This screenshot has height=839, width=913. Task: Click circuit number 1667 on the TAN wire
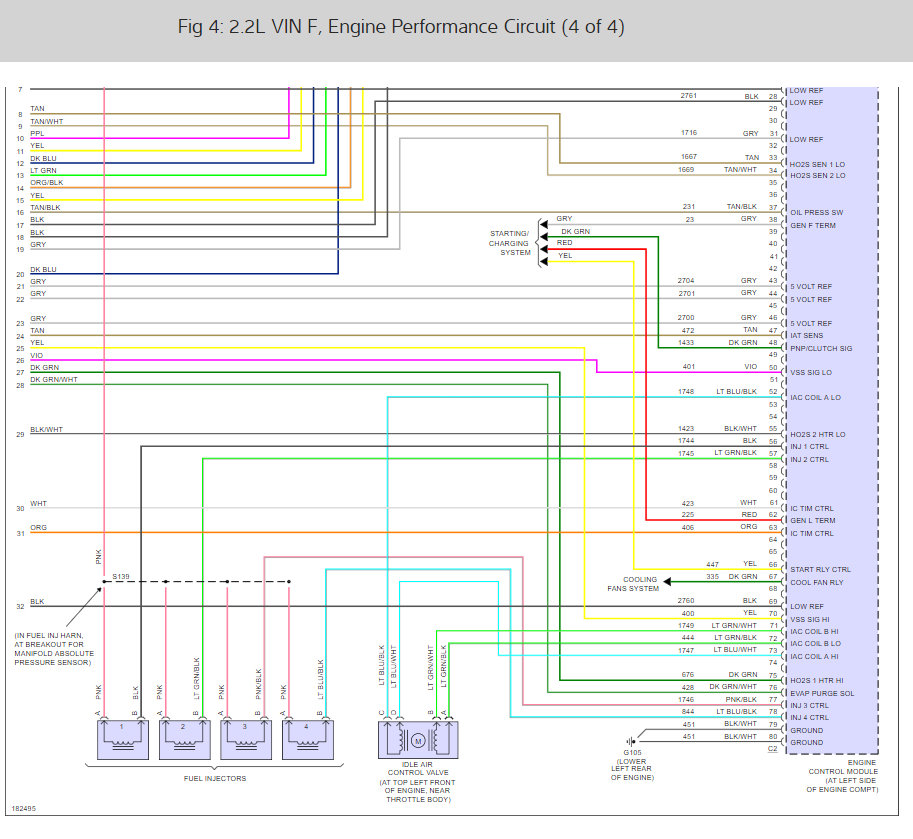[688, 157]
